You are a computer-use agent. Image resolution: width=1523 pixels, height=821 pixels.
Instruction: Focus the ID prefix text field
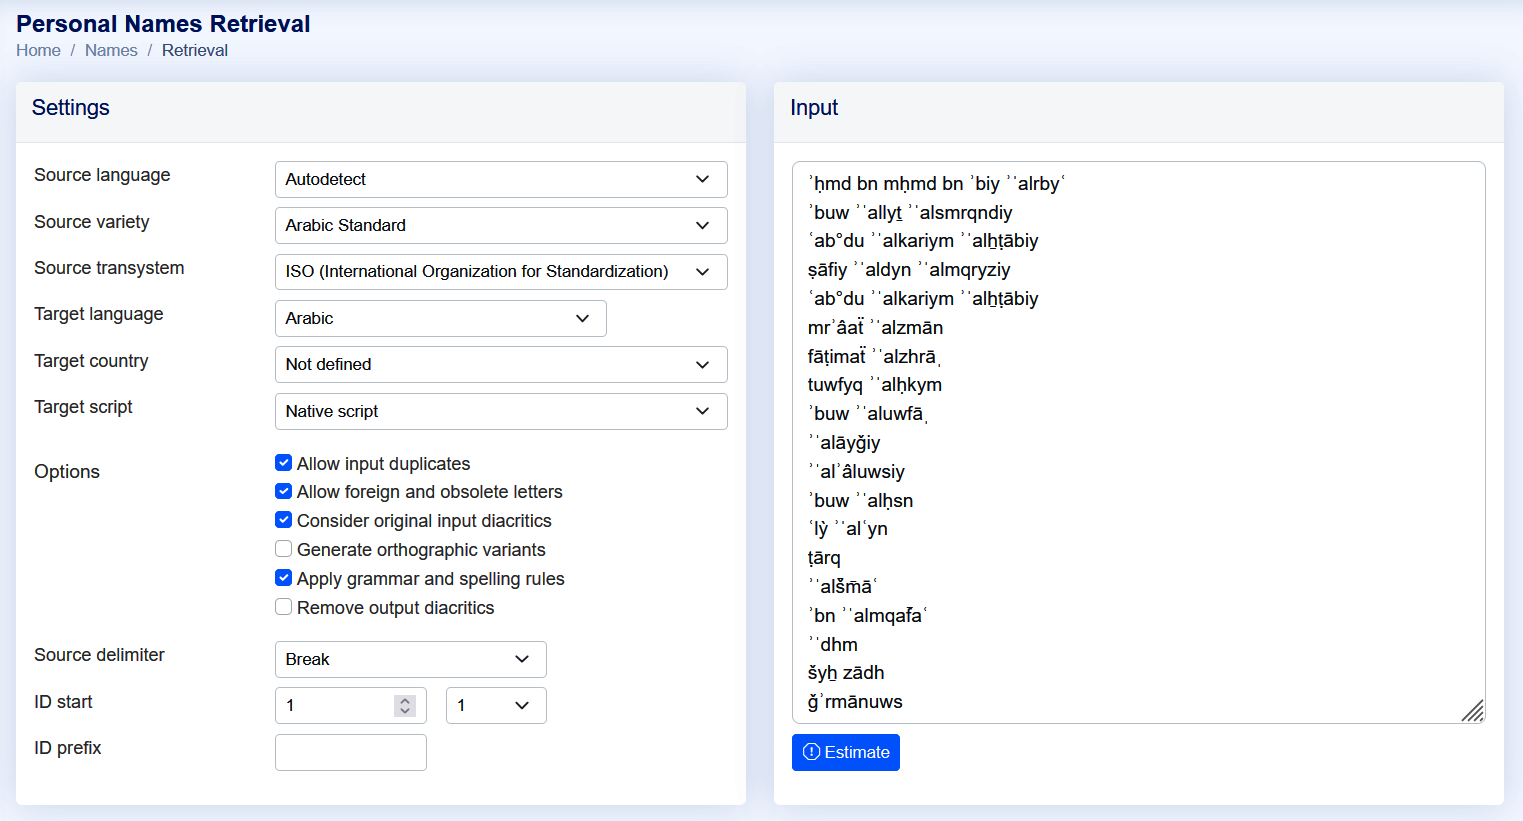click(351, 752)
